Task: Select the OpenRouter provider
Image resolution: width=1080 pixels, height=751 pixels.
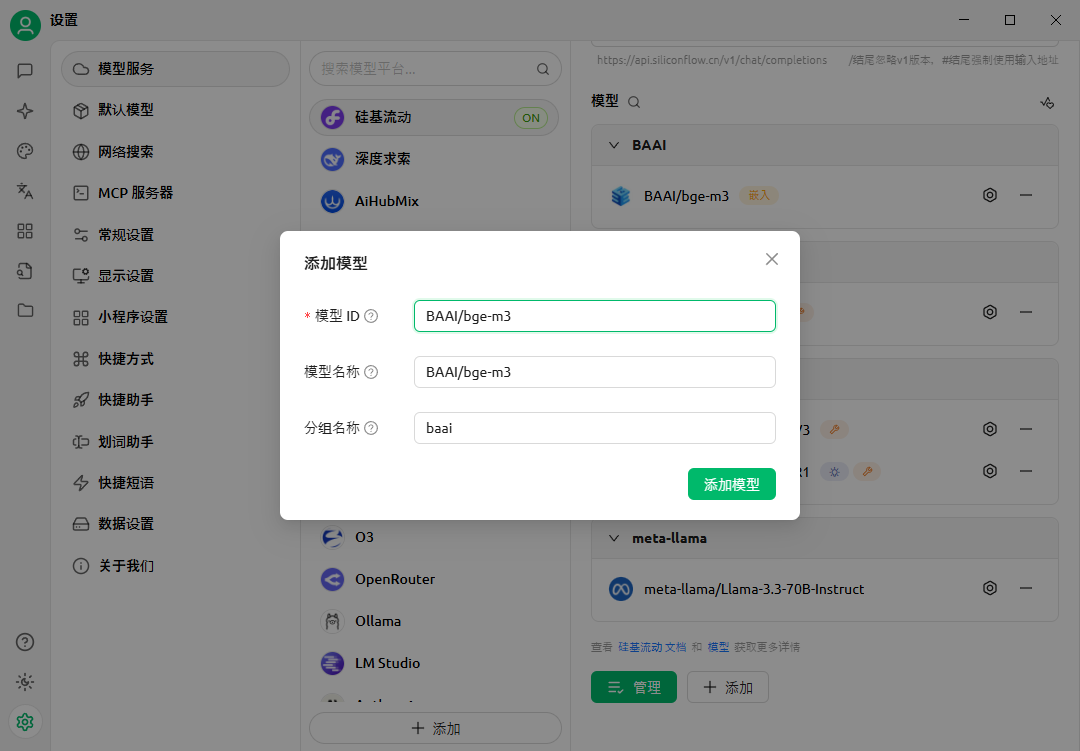Action: point(434,579)
